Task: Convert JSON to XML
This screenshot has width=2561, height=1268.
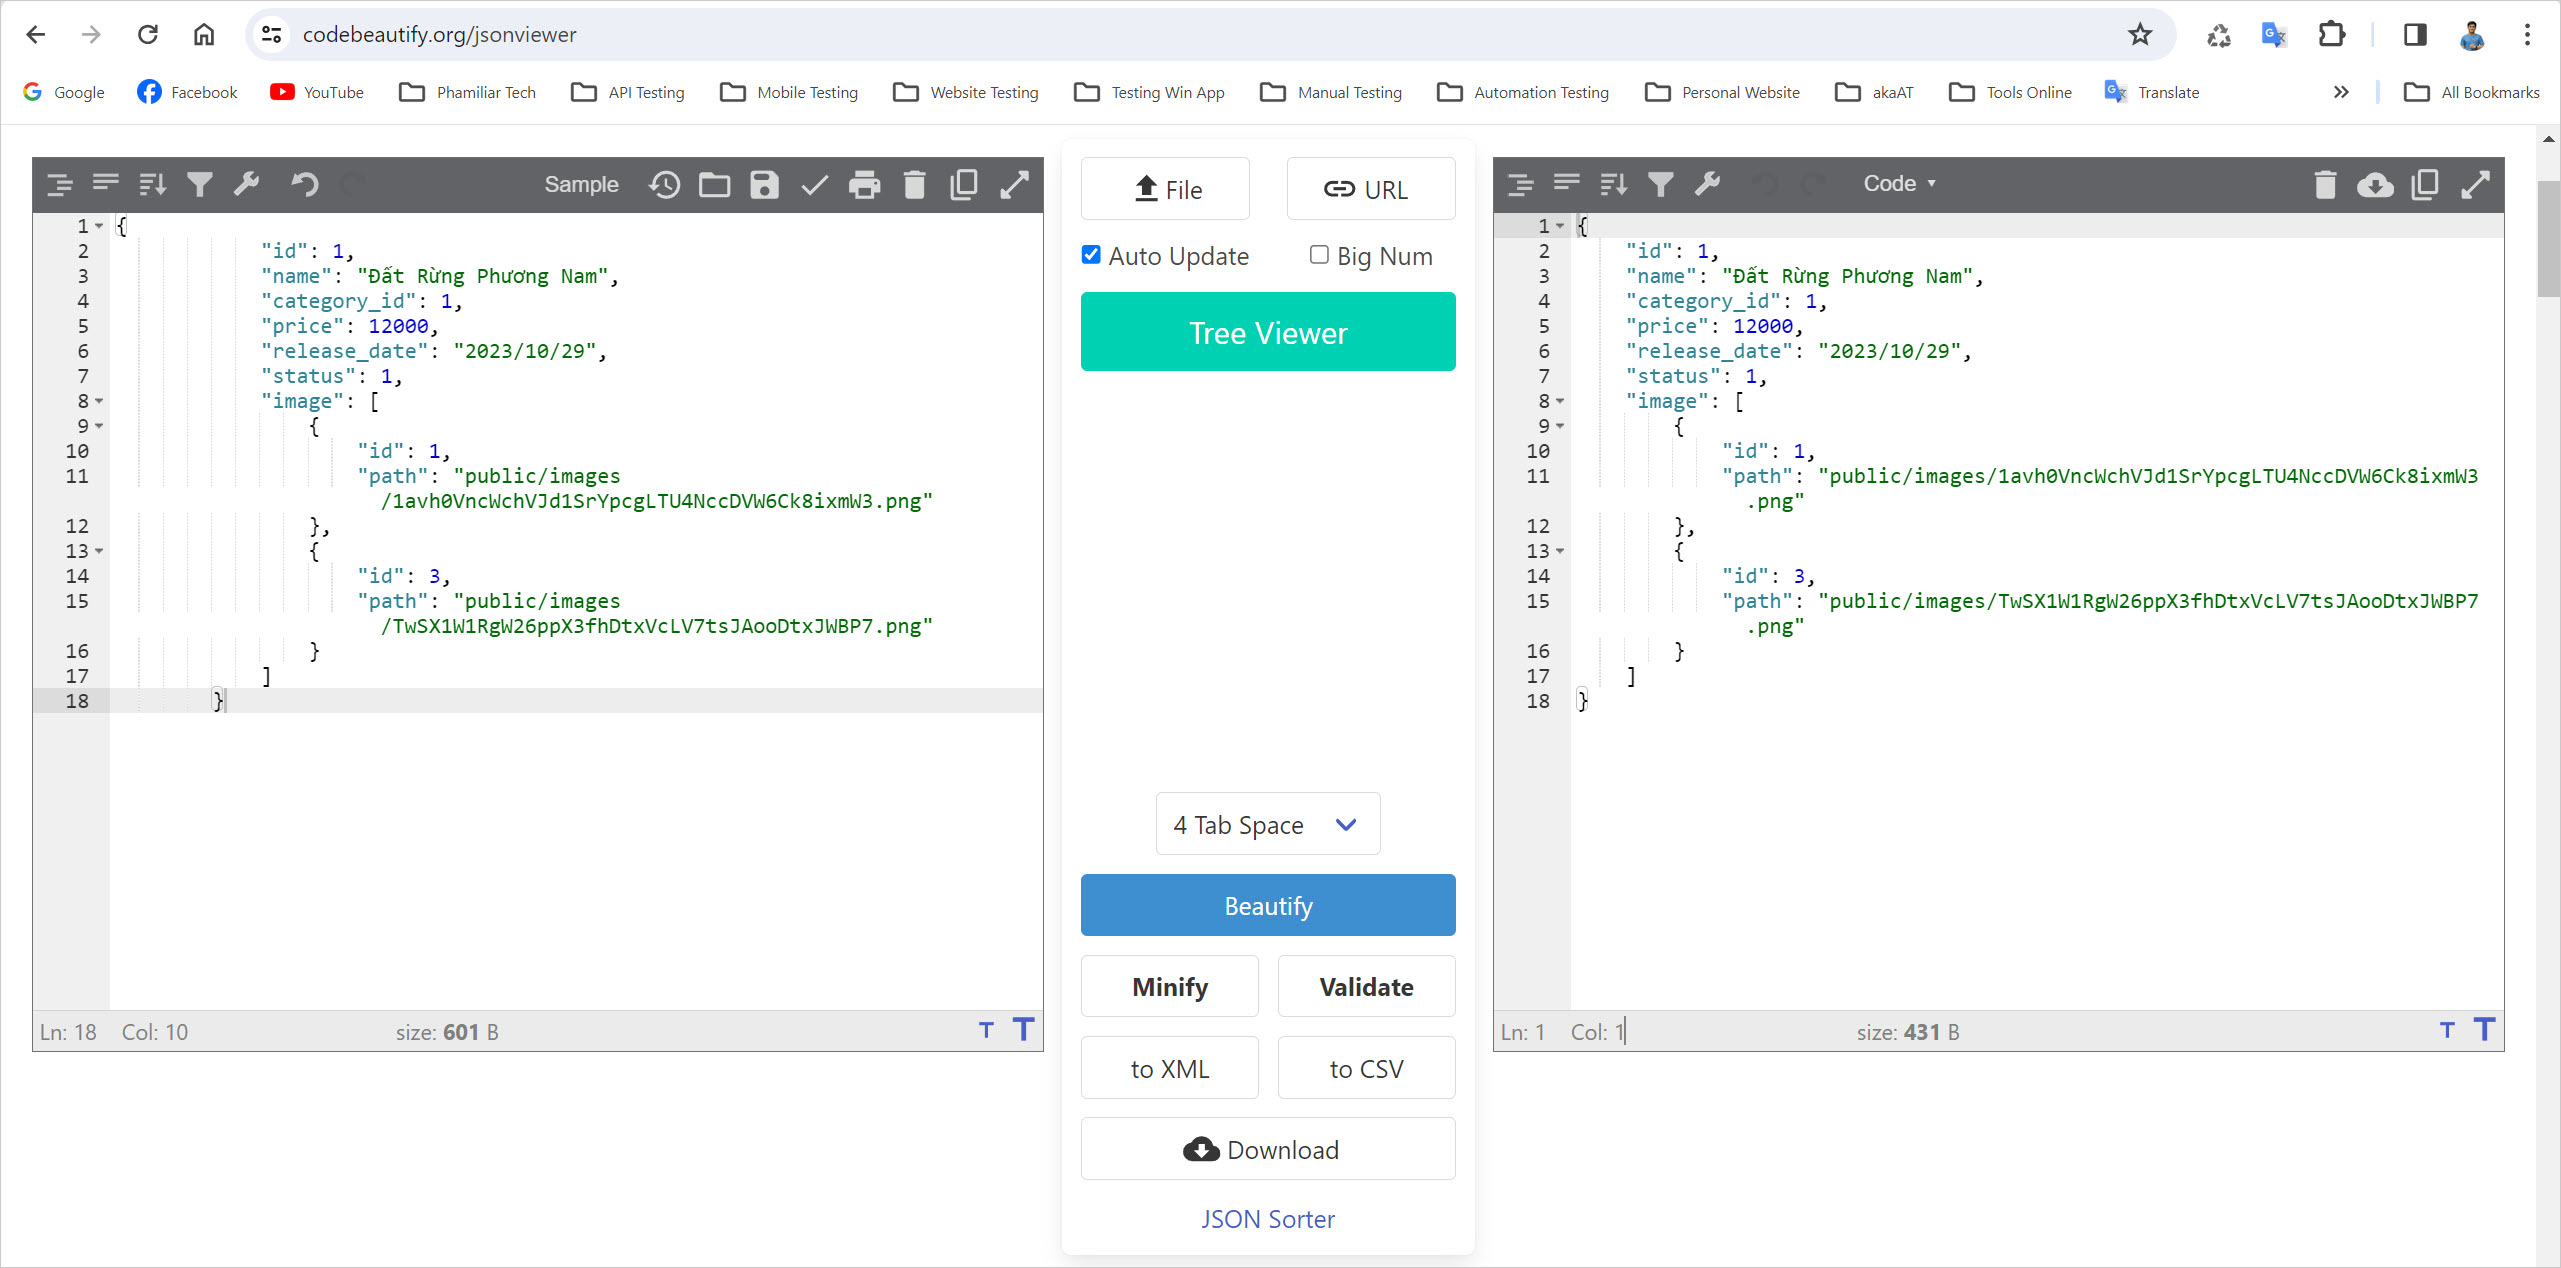Action: (1170, 1068)
